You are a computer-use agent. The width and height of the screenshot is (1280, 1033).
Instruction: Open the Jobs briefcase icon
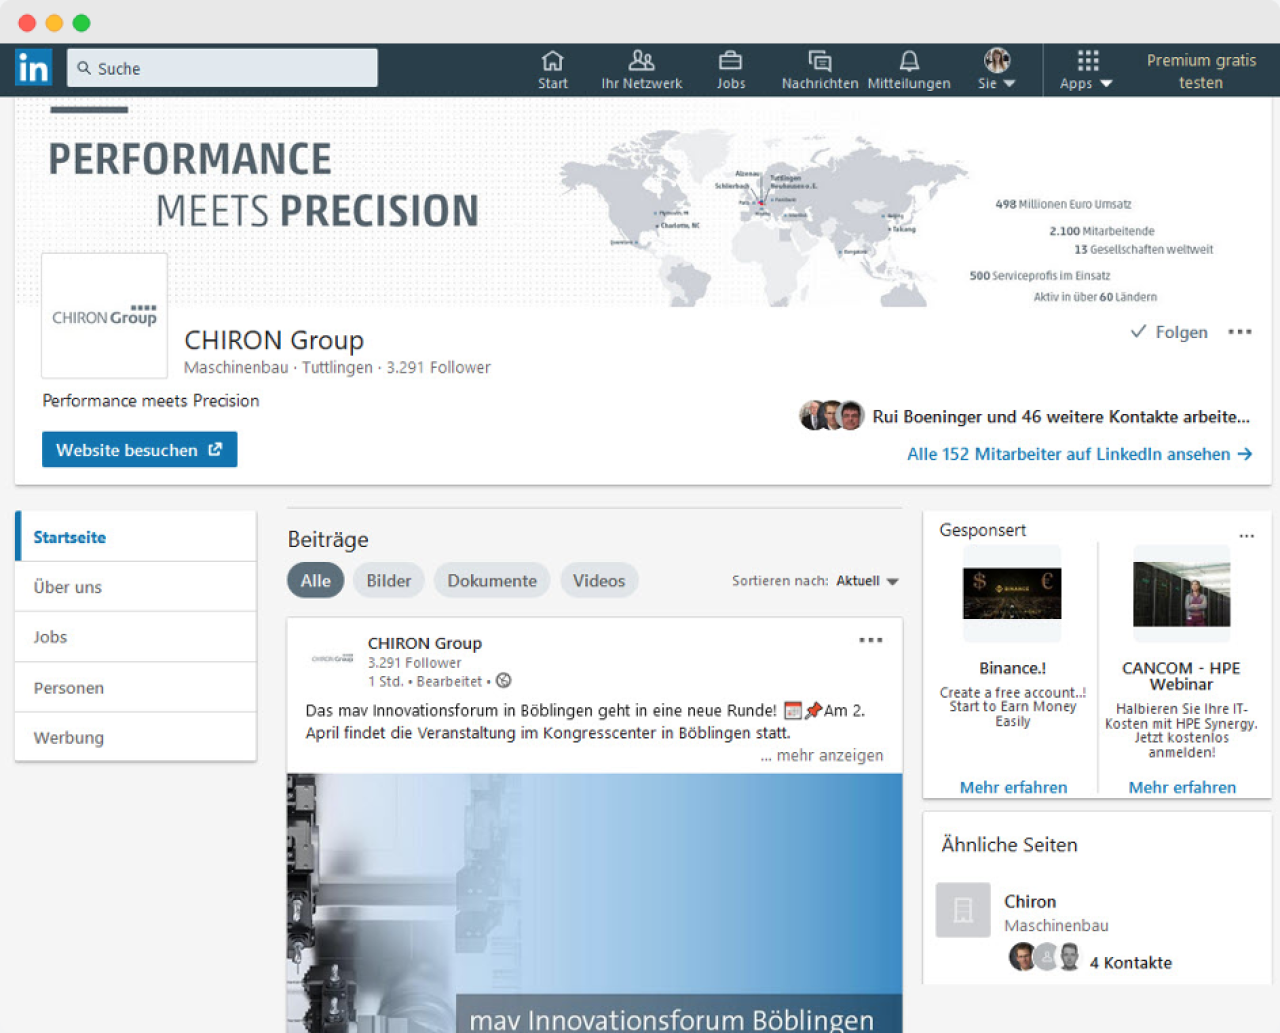coord(730,61)
